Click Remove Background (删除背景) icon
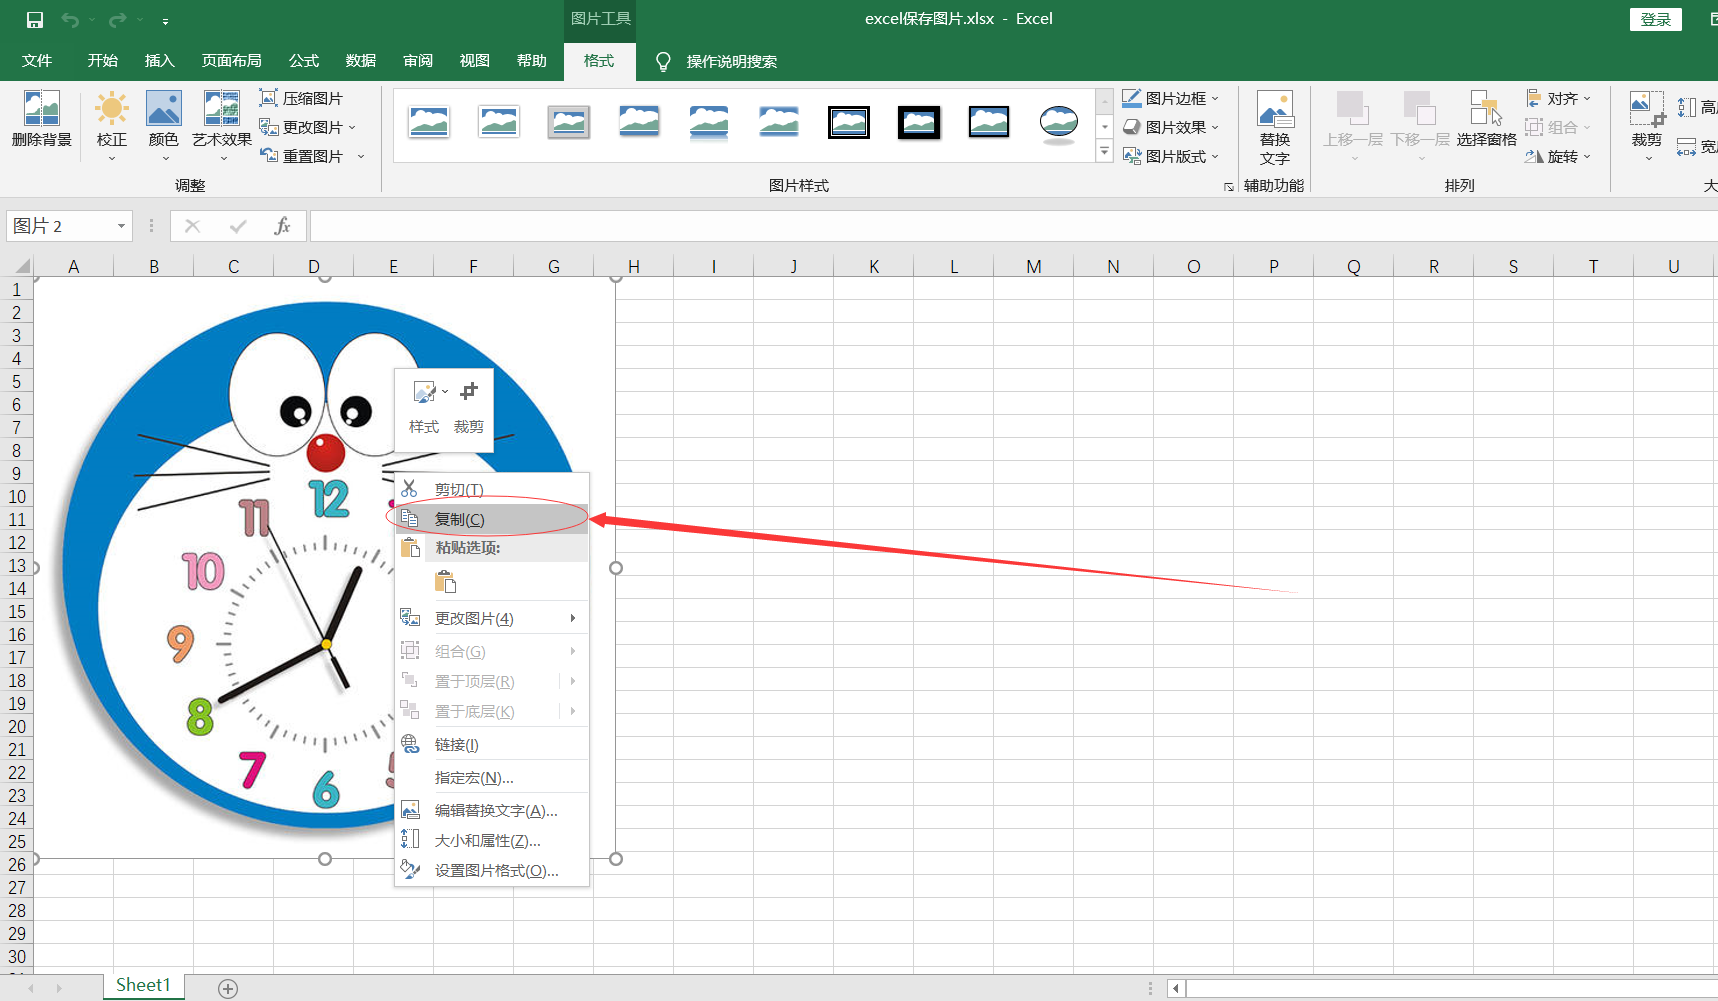 tap(42, 119)
